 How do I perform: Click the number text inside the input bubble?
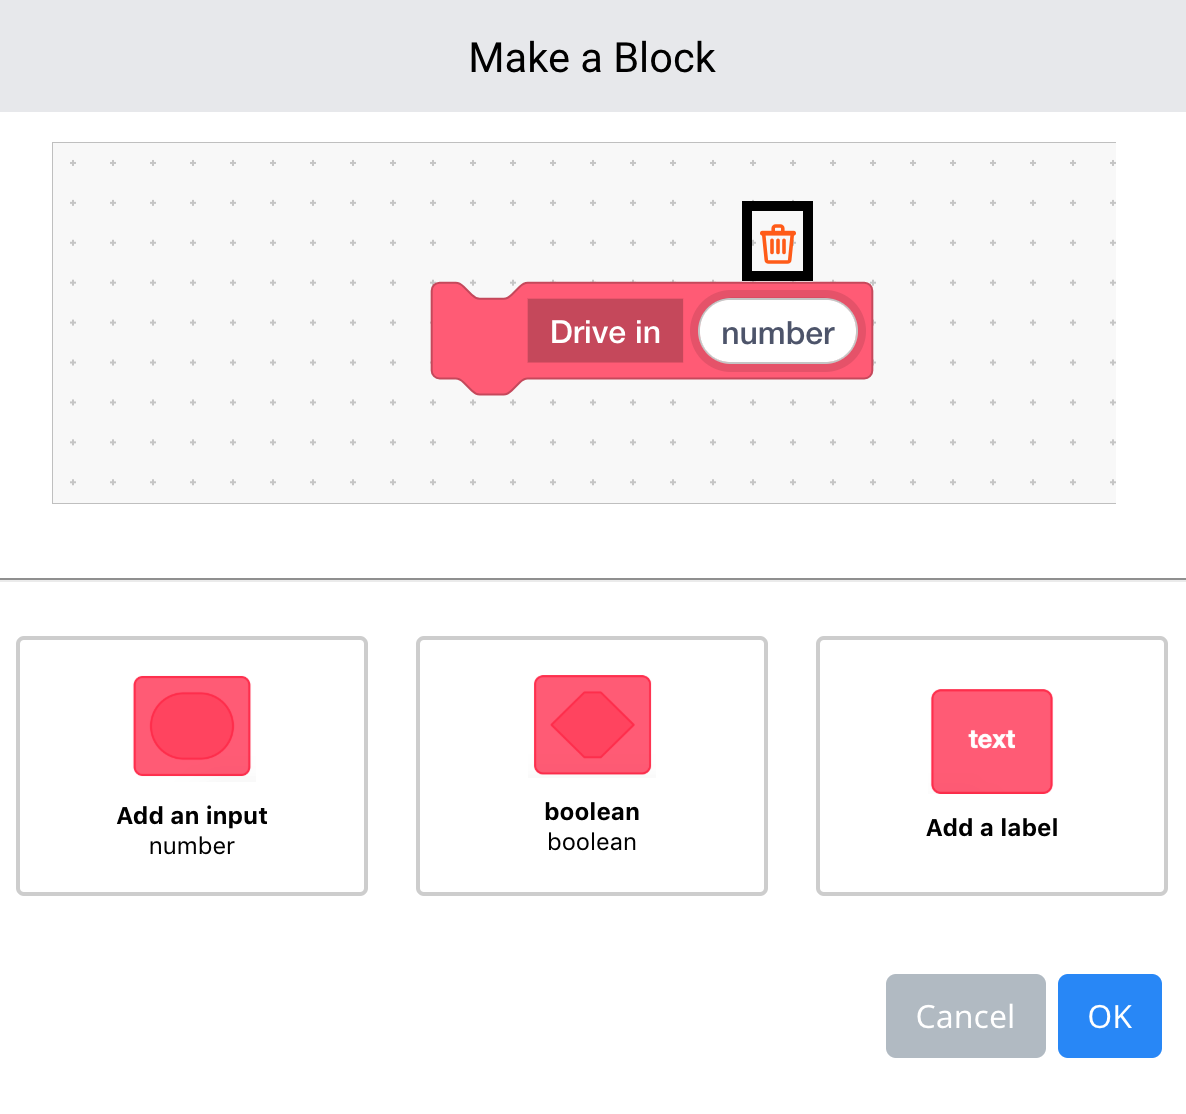point(777,332)
